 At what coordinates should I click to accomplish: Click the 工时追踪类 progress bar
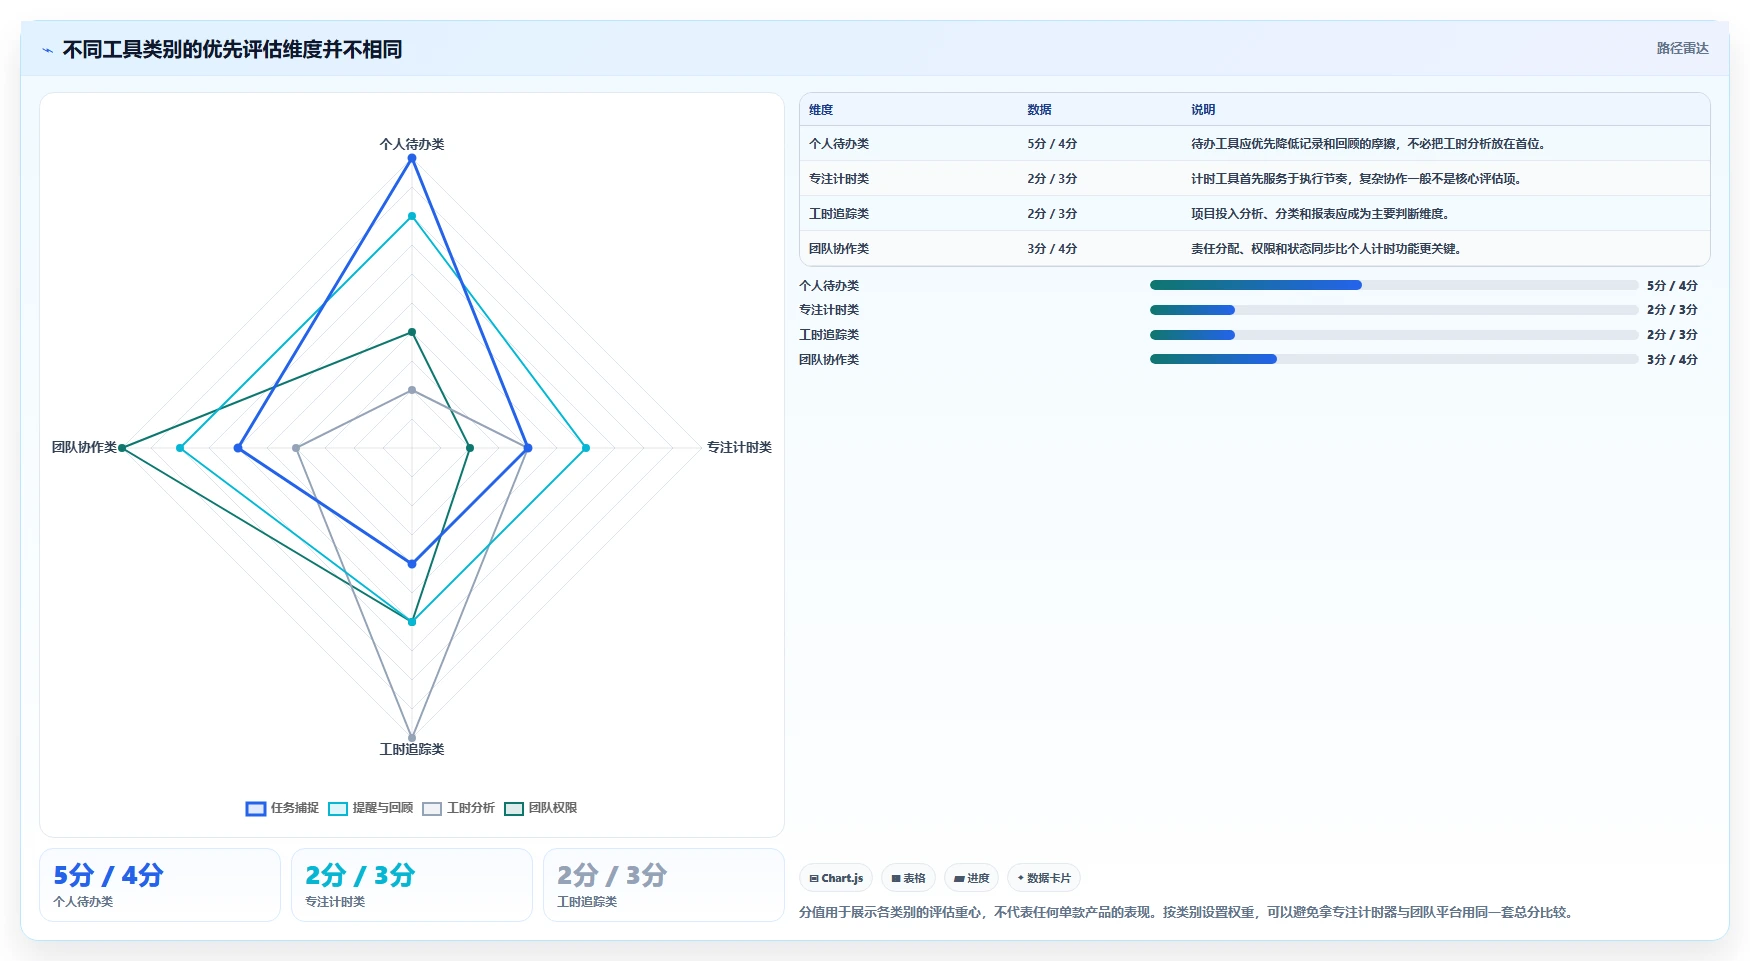[x=1394, y=335]
